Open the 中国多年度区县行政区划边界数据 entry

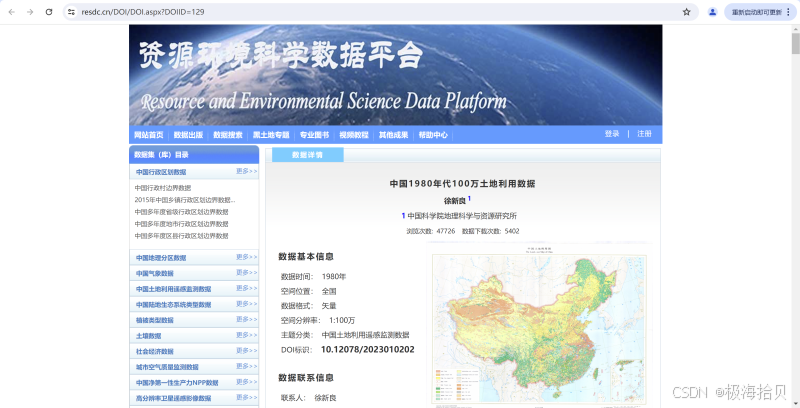181,236
